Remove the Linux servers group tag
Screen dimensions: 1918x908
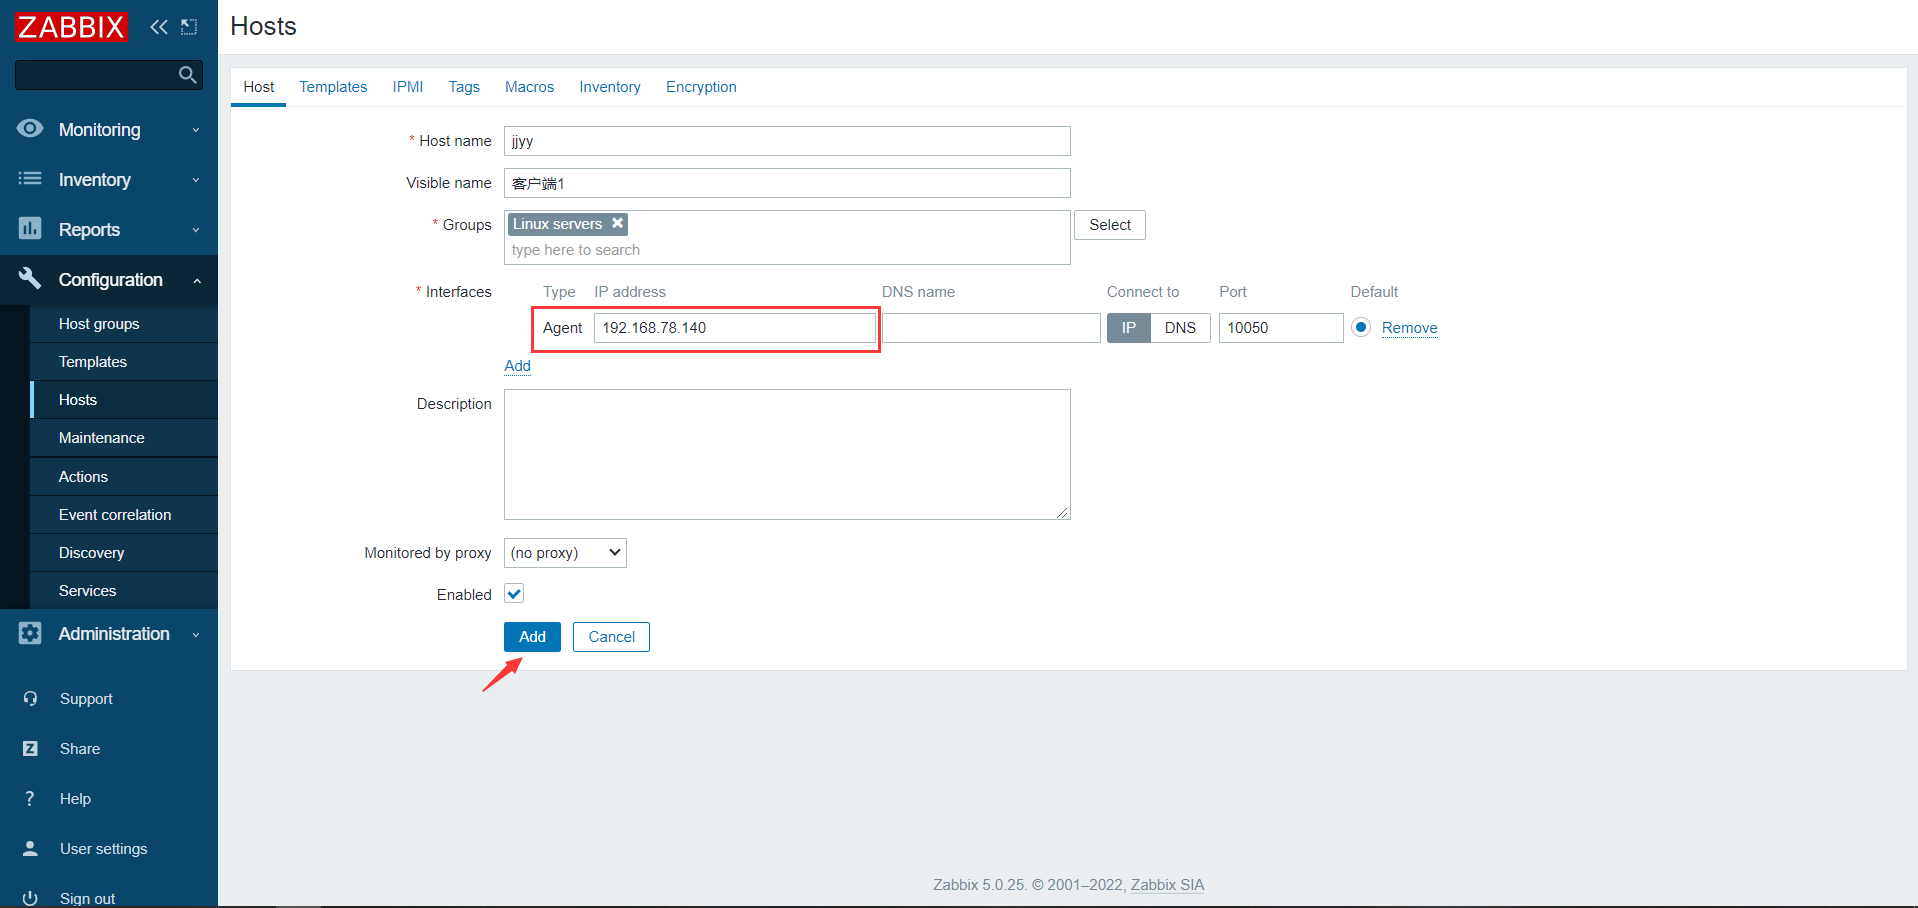point(618,223)
